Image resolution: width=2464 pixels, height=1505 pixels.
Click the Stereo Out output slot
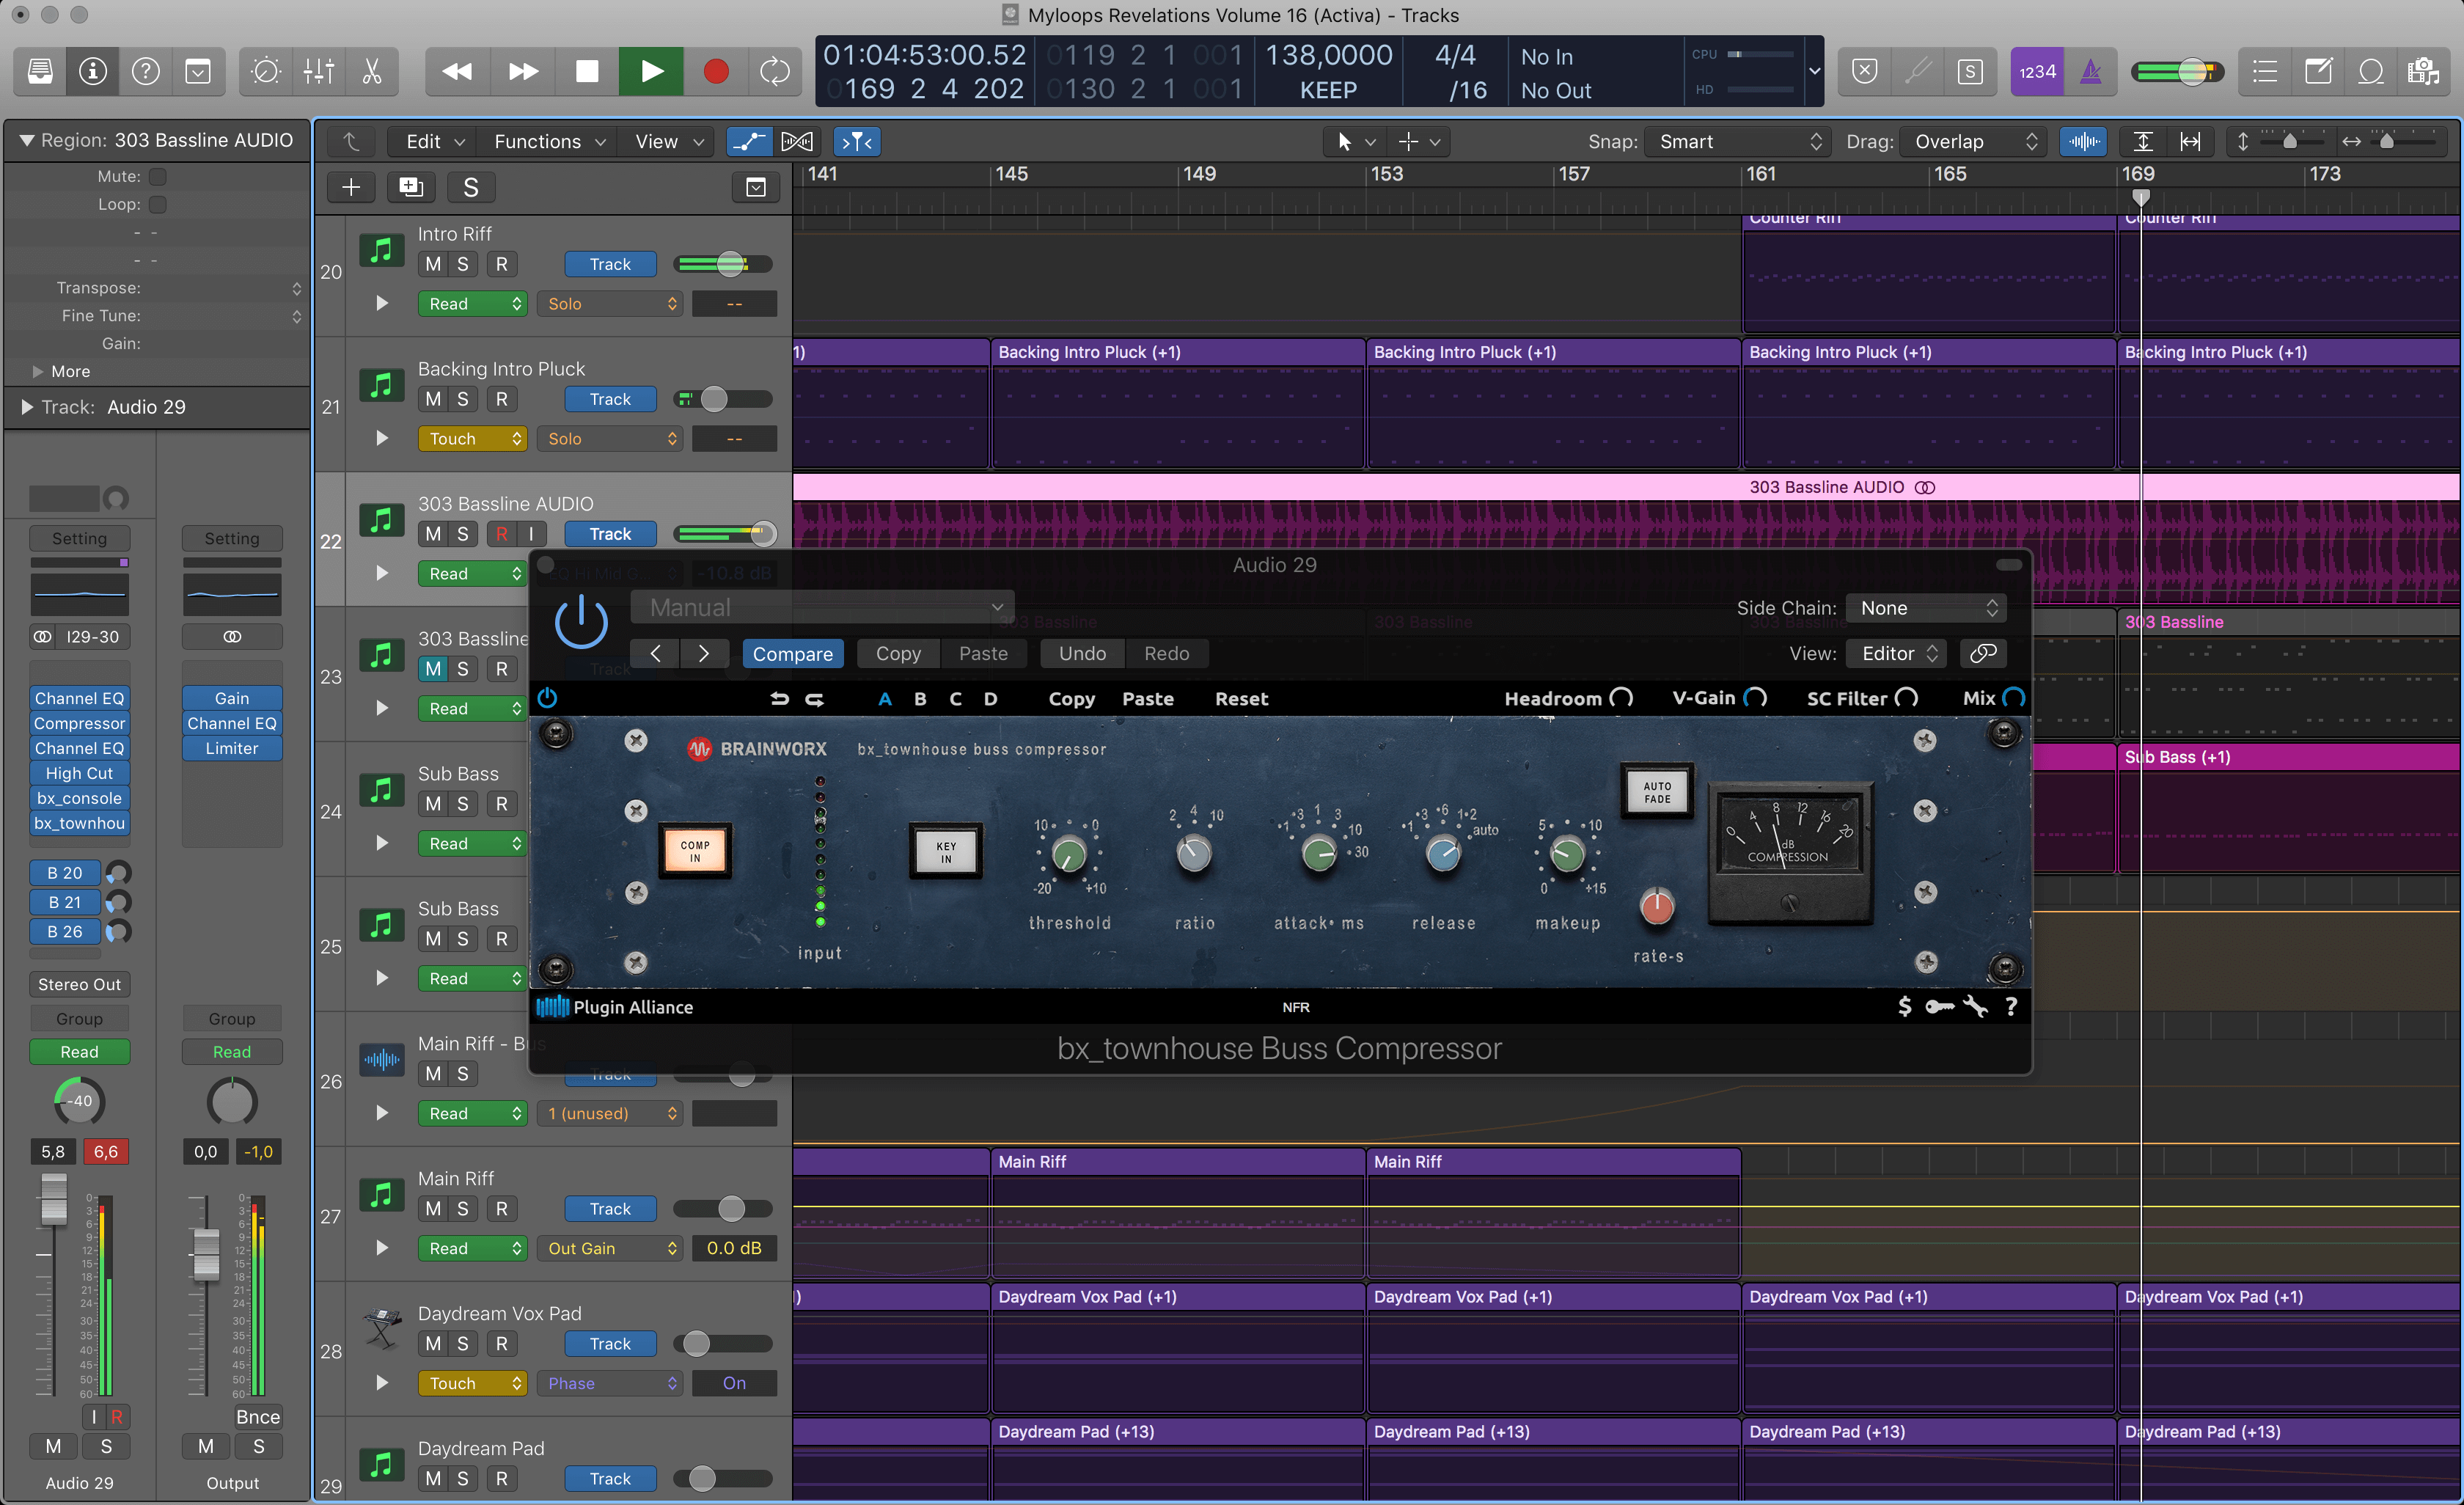79,984
